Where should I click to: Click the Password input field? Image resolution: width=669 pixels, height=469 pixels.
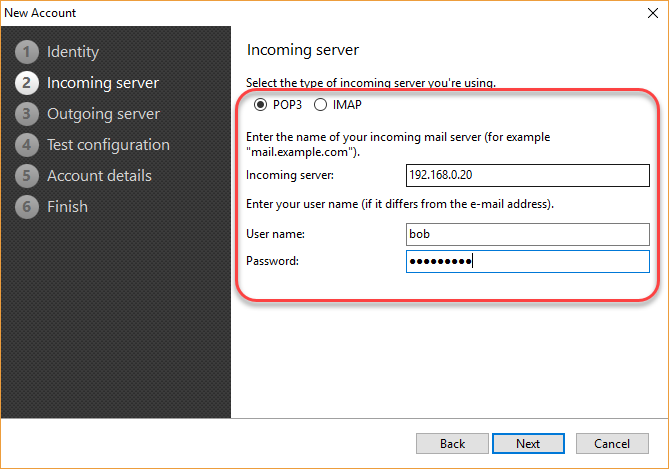pyautogui.click(x=528, y=261)
